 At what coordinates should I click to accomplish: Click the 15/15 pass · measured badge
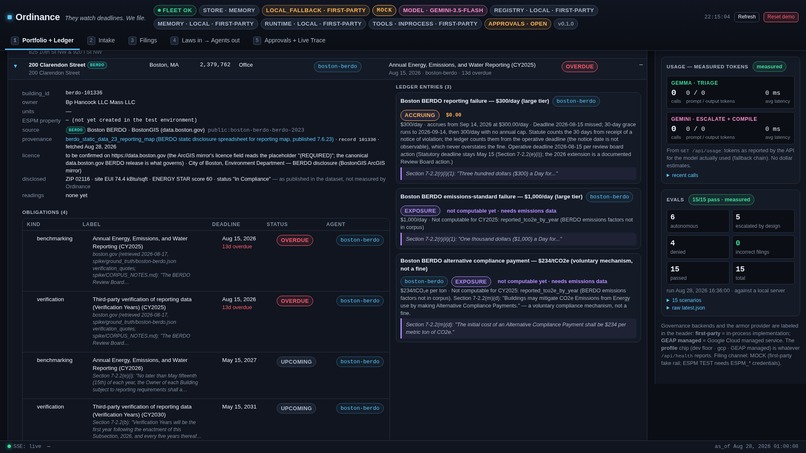click(721, 200)
